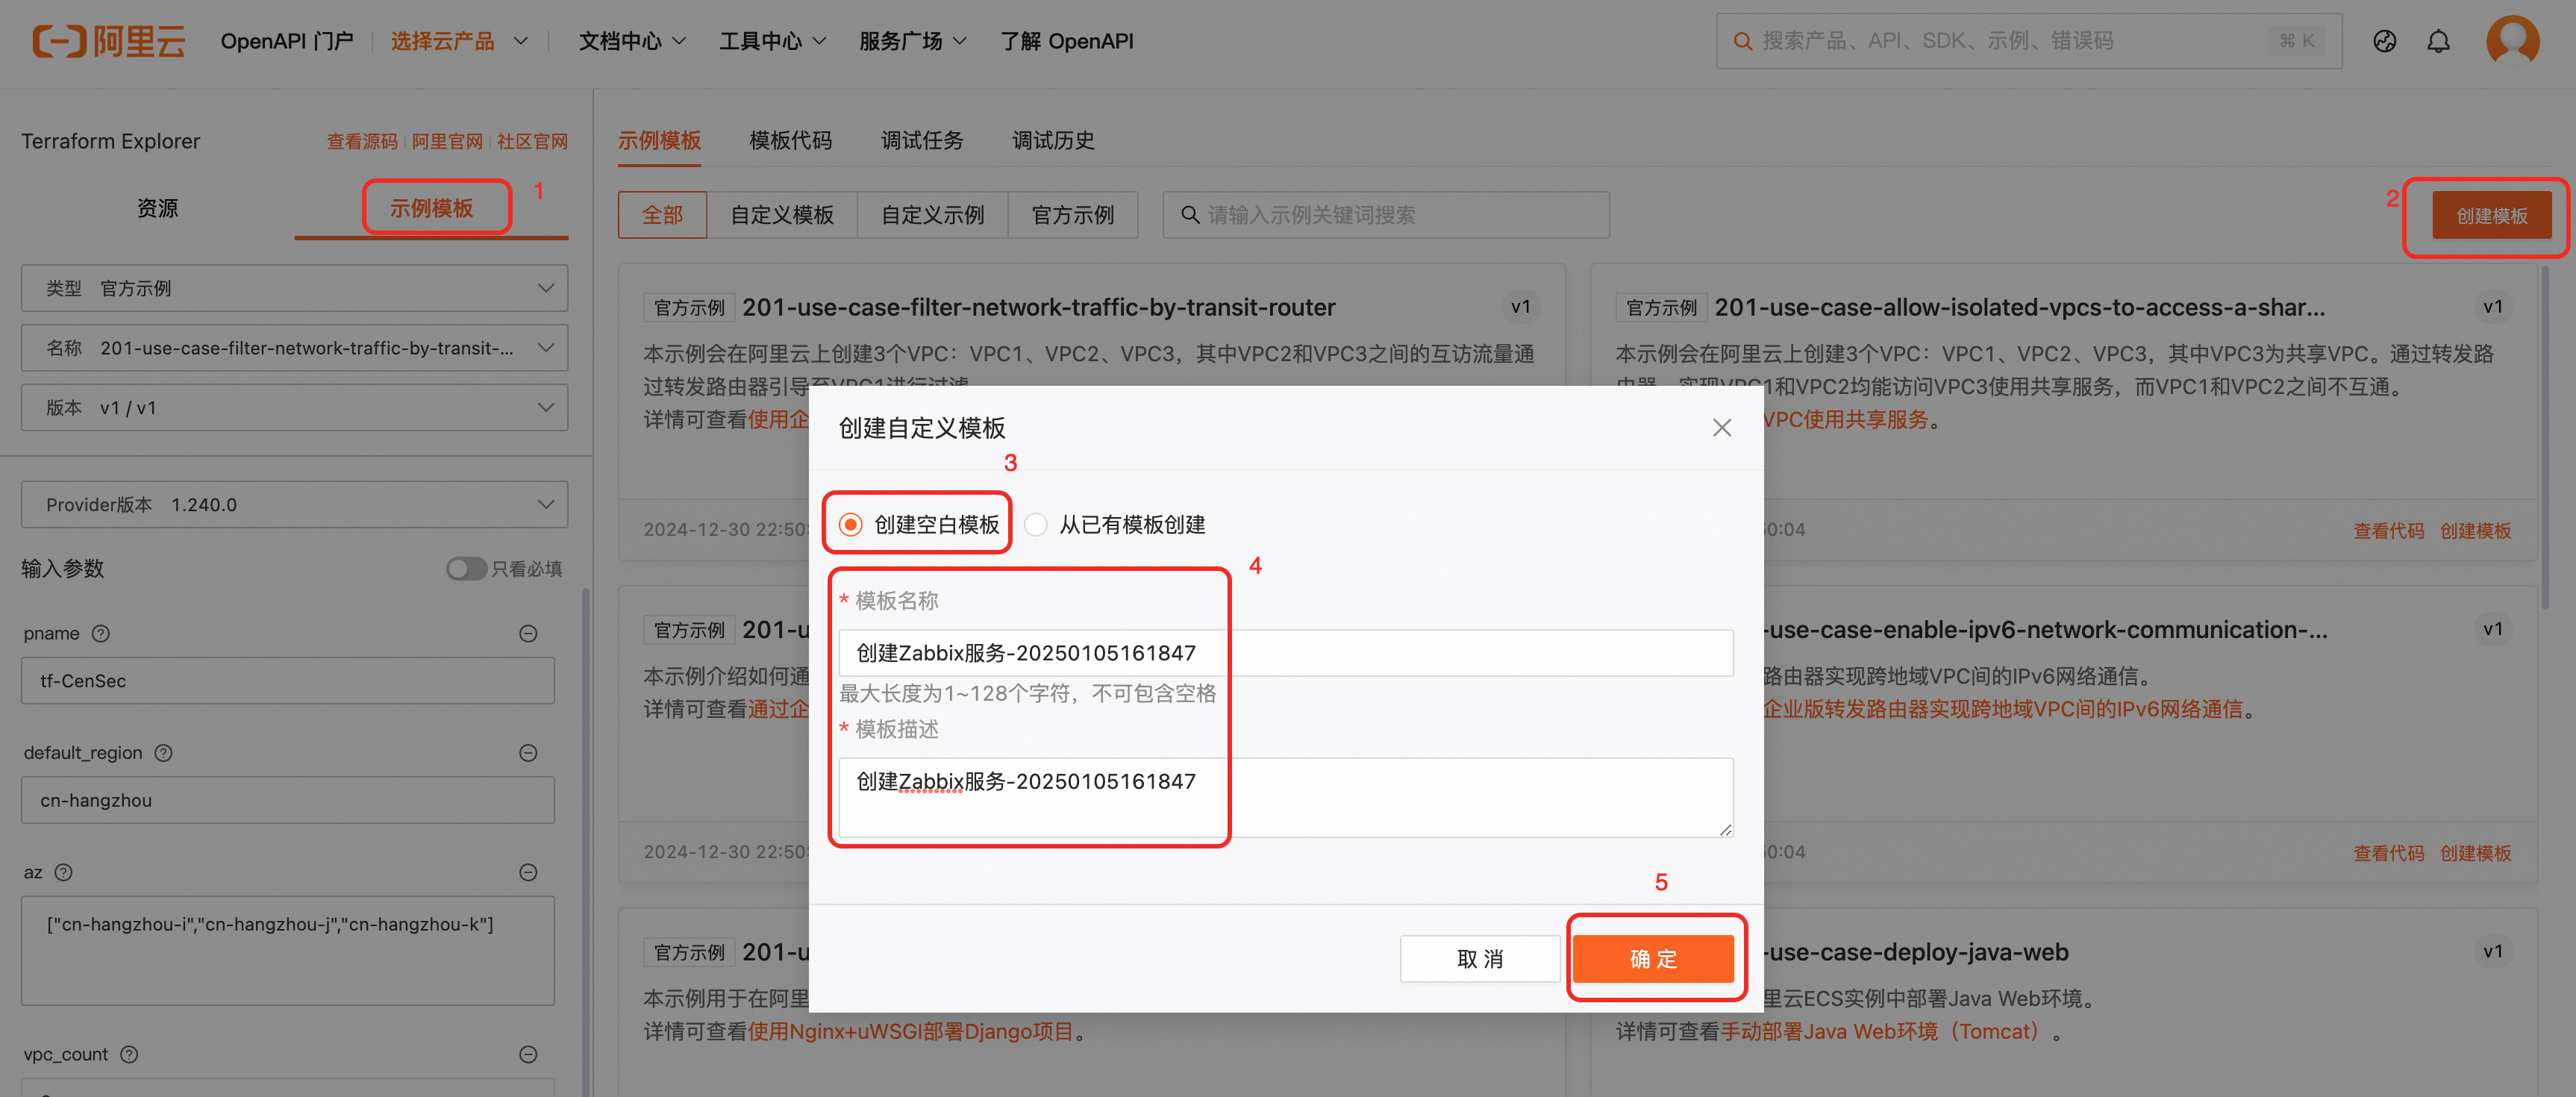The width and height of the screenshot is (2576, 1097).
Task: Switch to the 调试任务 tab
Action: pos(922,141)
